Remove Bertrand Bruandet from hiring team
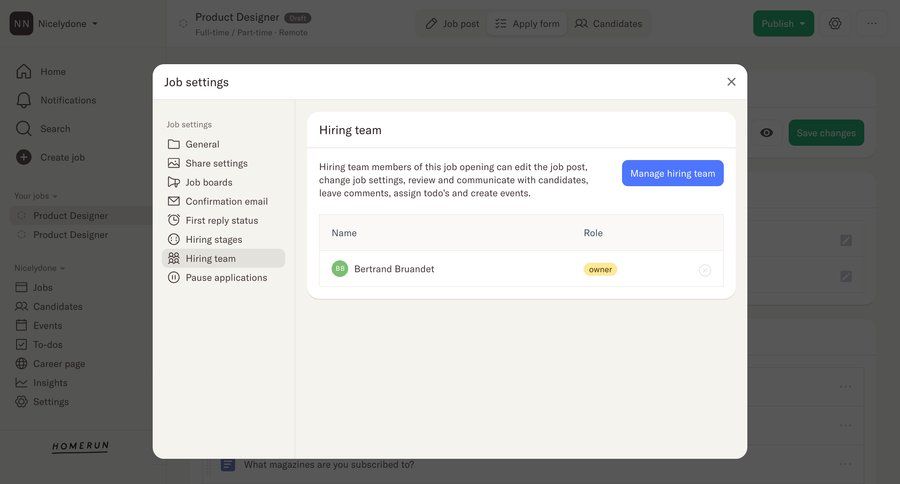The image size is (900, 484). coord(705,270)
